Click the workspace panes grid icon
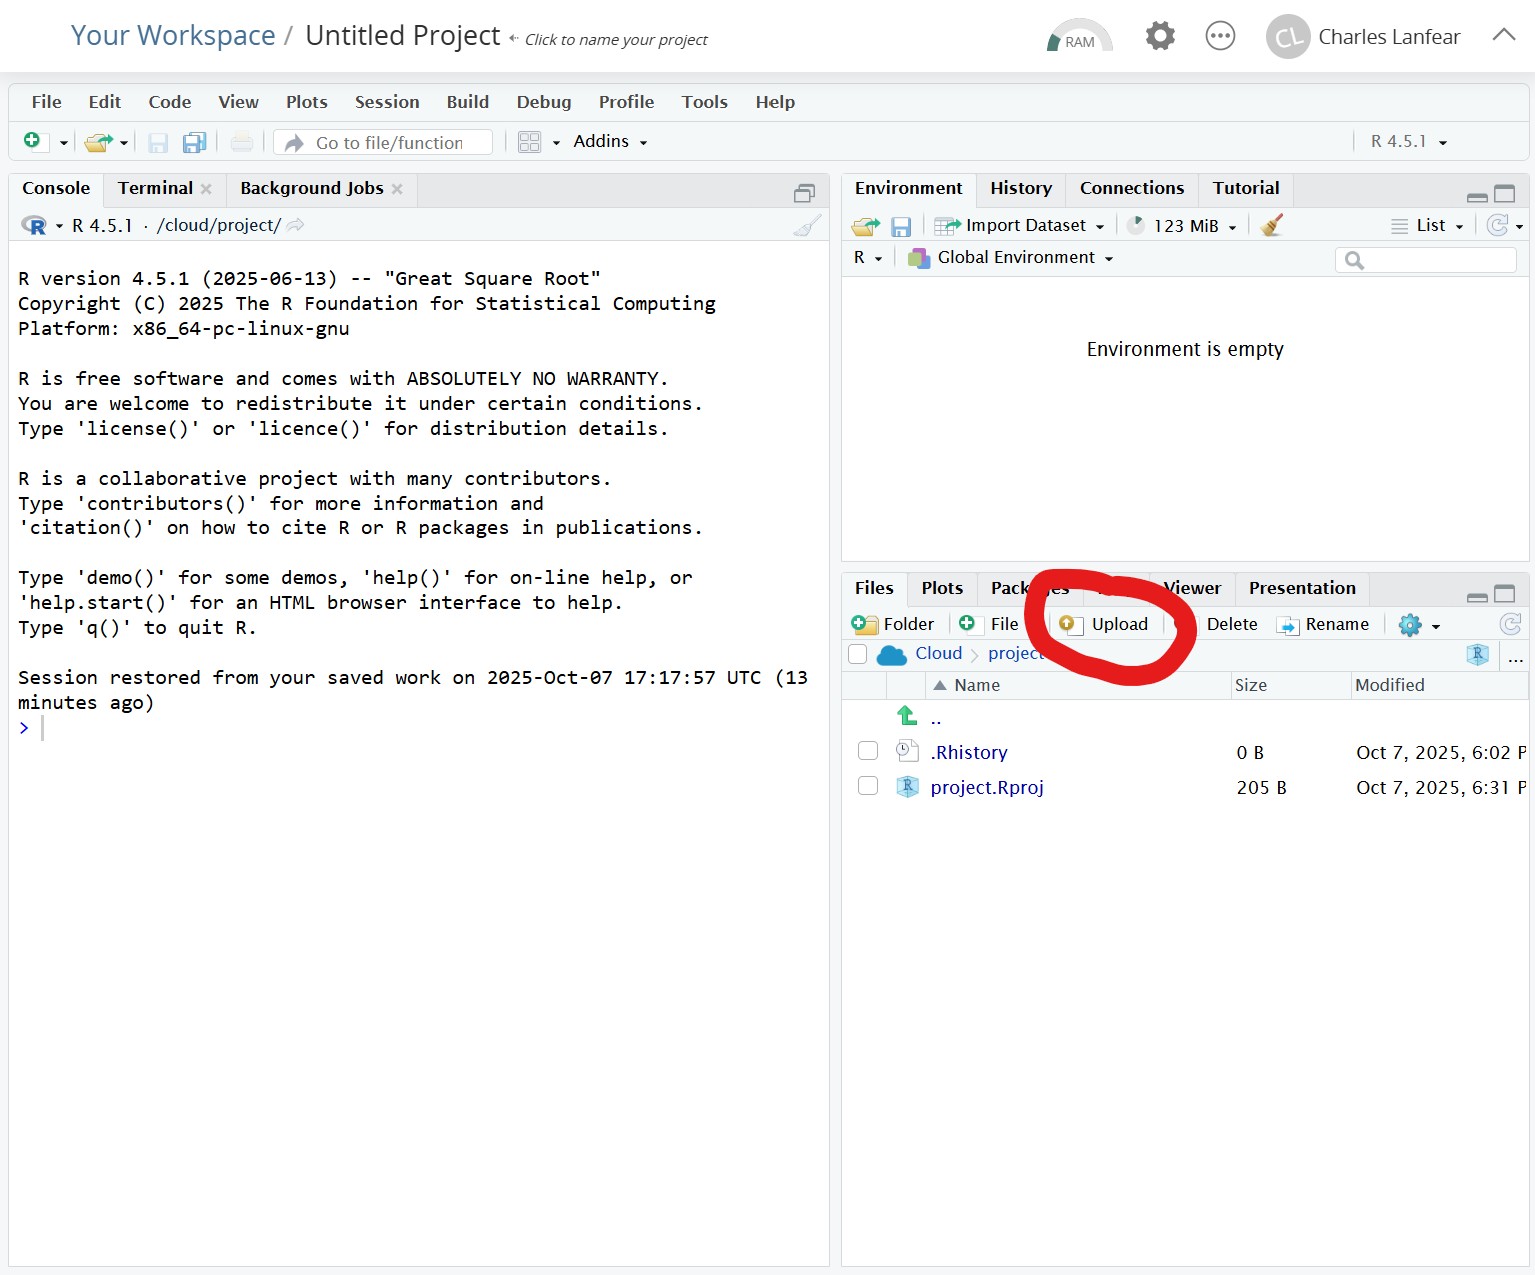Image resolution: width=1535 pixels, height=1275 pixels. click(530, 142)
